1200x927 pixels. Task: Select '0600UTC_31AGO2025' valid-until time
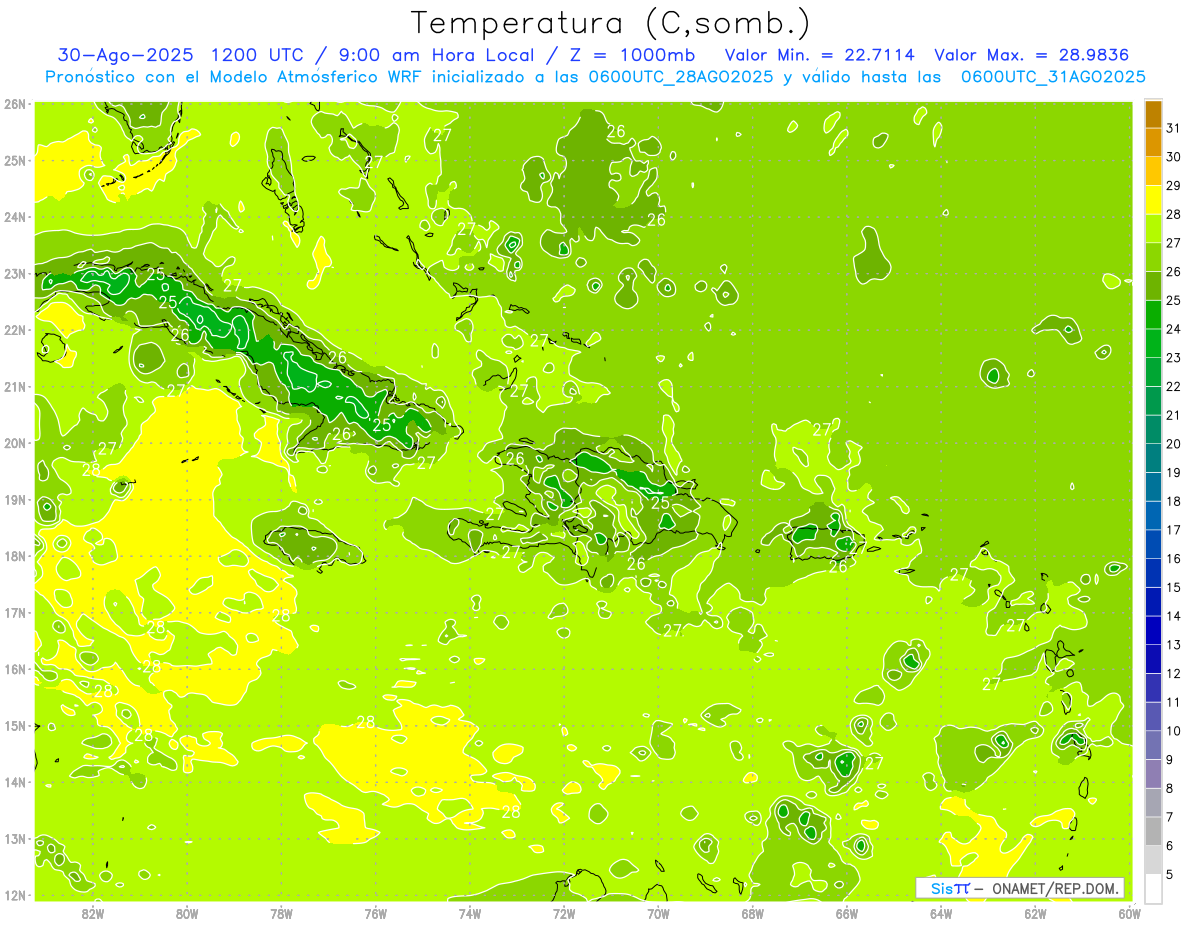pos(1053,77)
